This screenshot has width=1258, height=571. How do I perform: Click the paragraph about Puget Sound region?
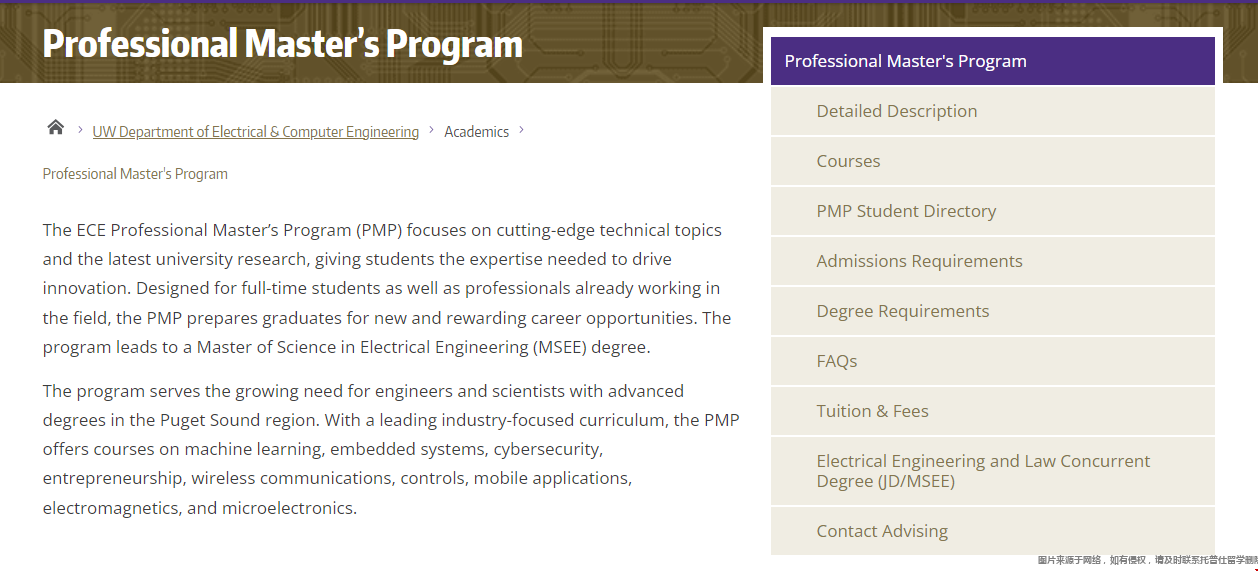coord(391,449)
